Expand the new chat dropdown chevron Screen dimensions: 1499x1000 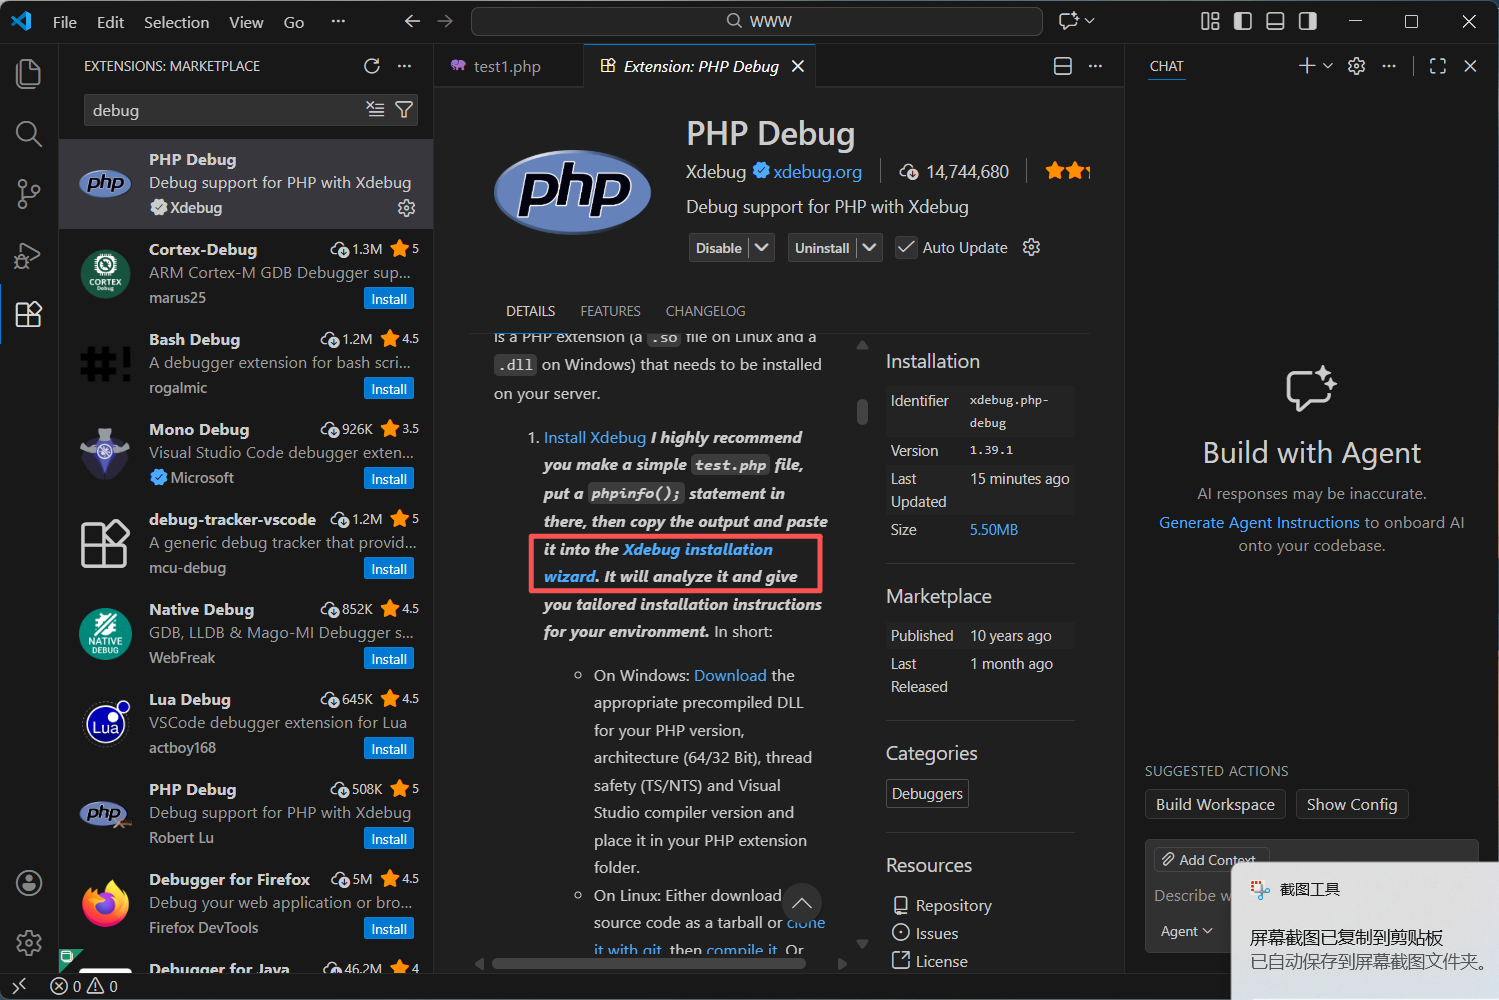pos(1328,66)
